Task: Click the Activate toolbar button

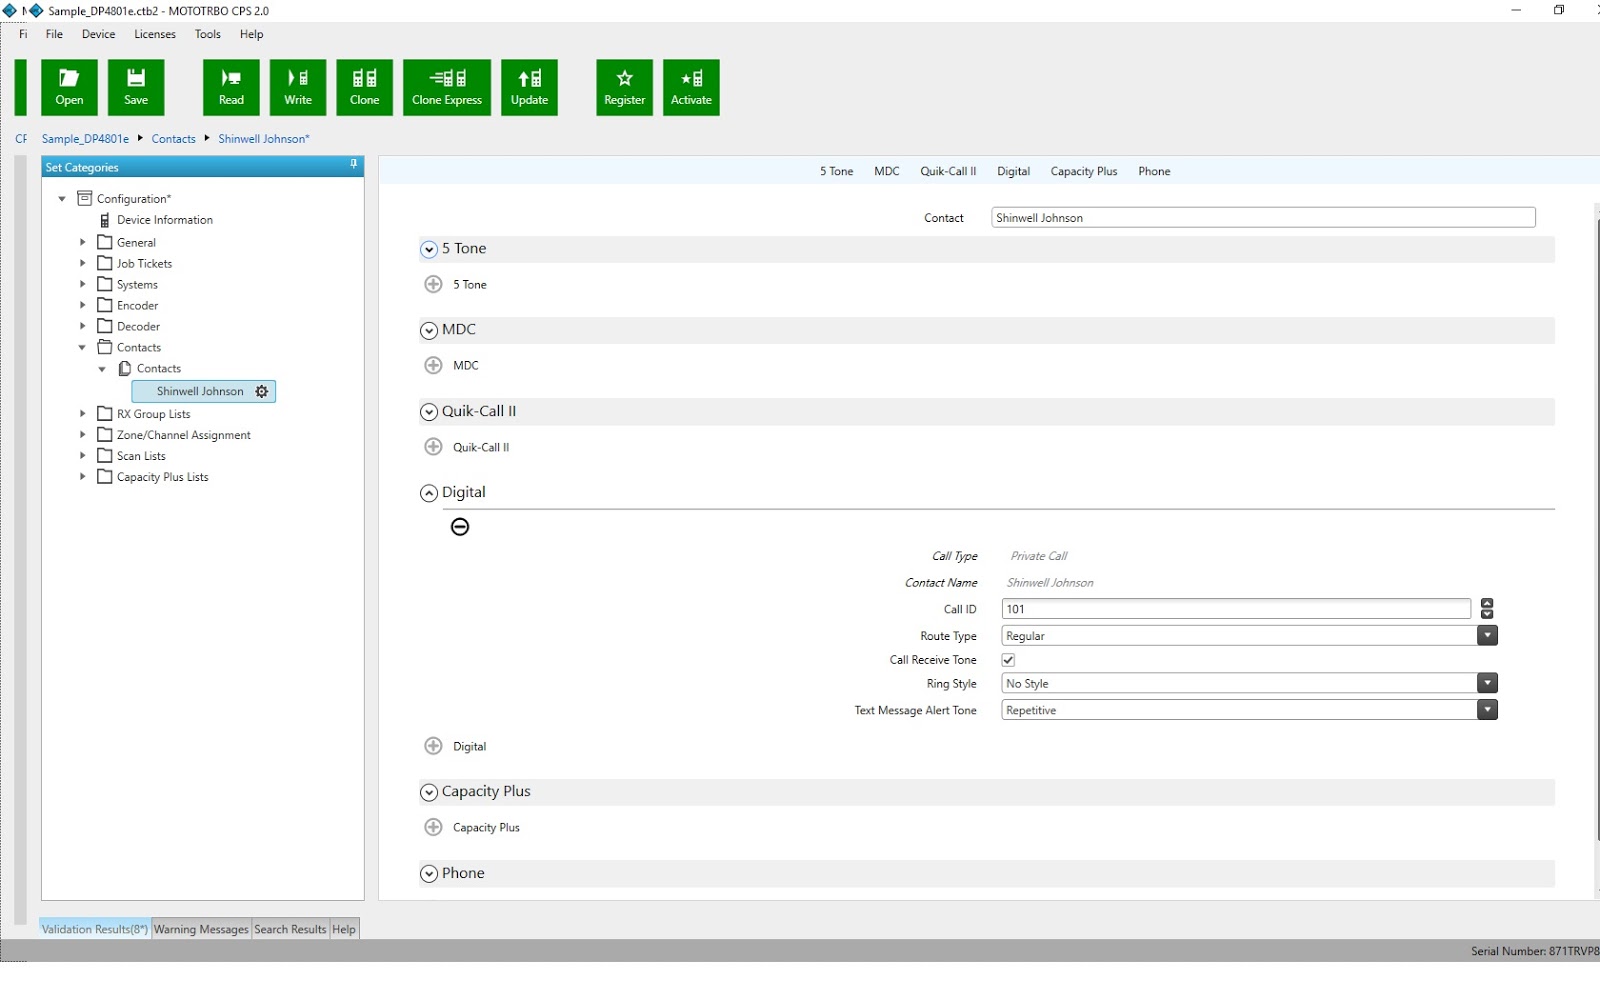Action: tap(691, 87)
